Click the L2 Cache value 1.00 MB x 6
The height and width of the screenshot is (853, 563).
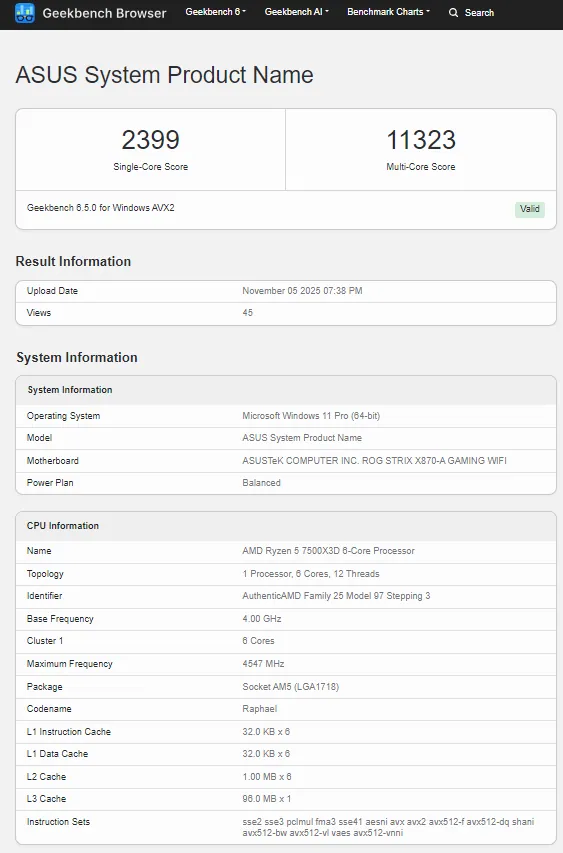coord(267,777)
